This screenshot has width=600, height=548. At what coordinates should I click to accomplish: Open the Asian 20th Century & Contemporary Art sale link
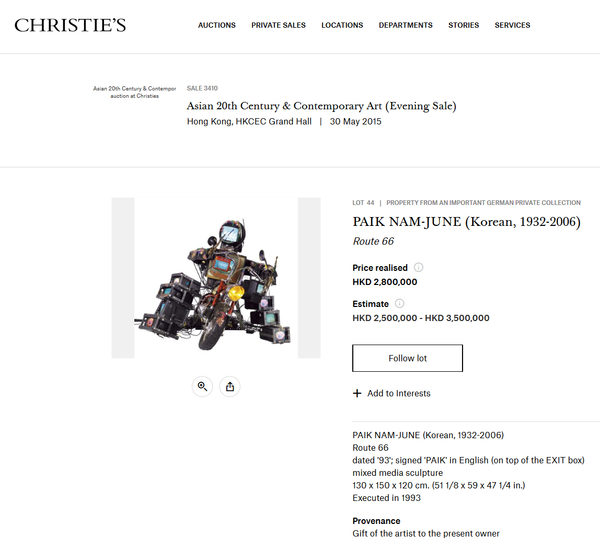(321, 106)
